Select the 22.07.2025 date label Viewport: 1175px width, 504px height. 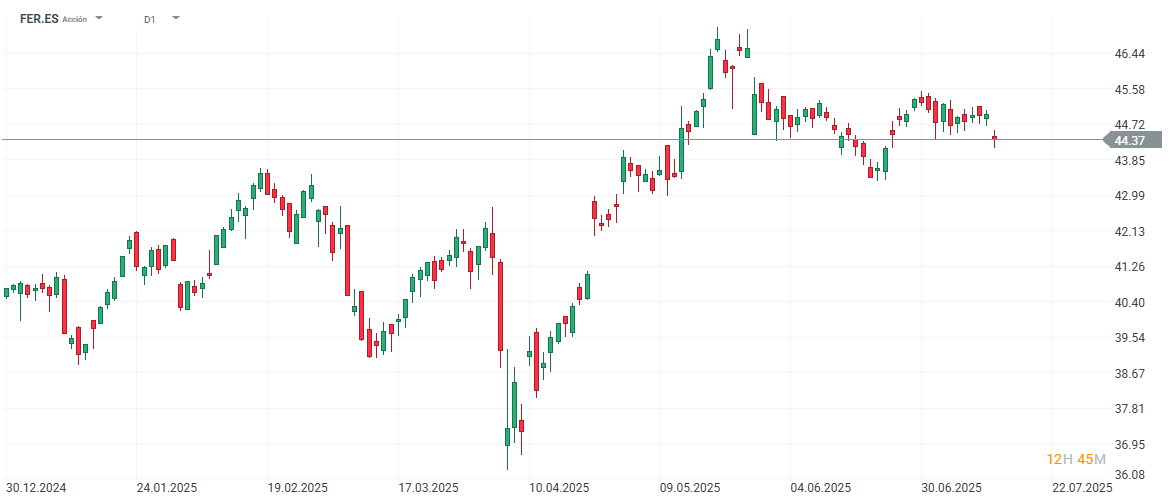coord(1082,488)
